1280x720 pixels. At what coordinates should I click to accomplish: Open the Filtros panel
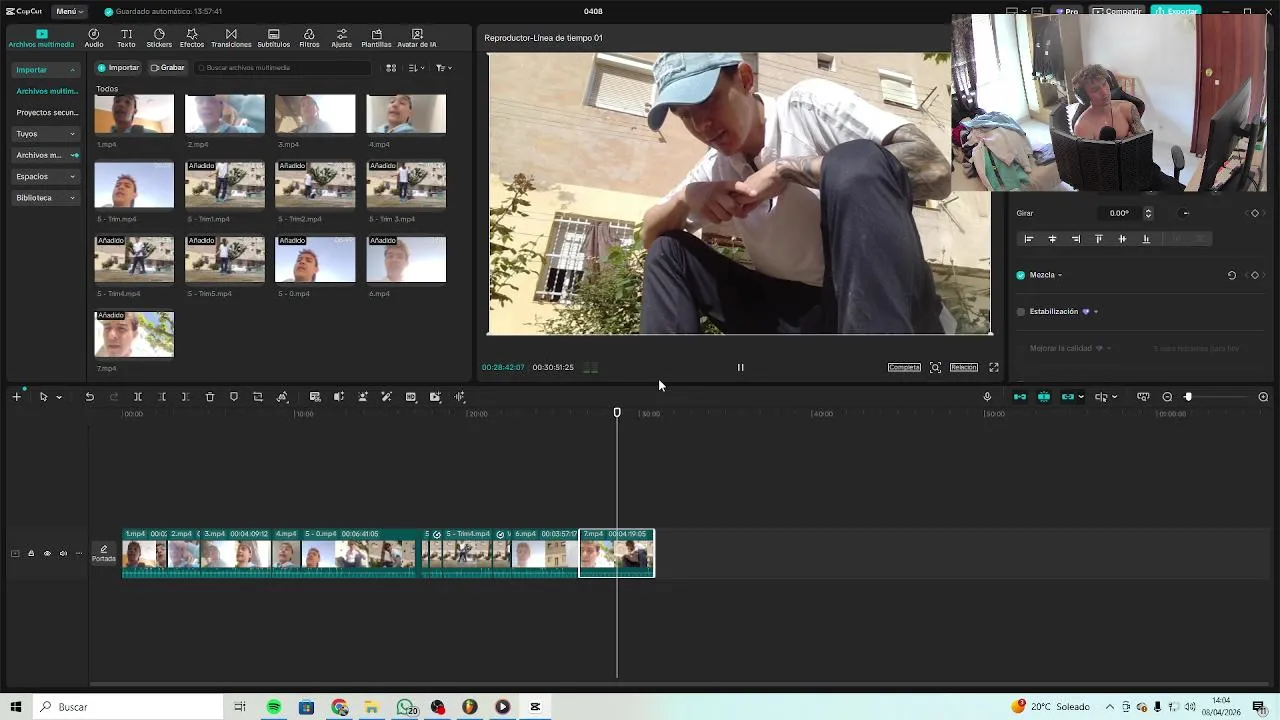coord(309,38)
